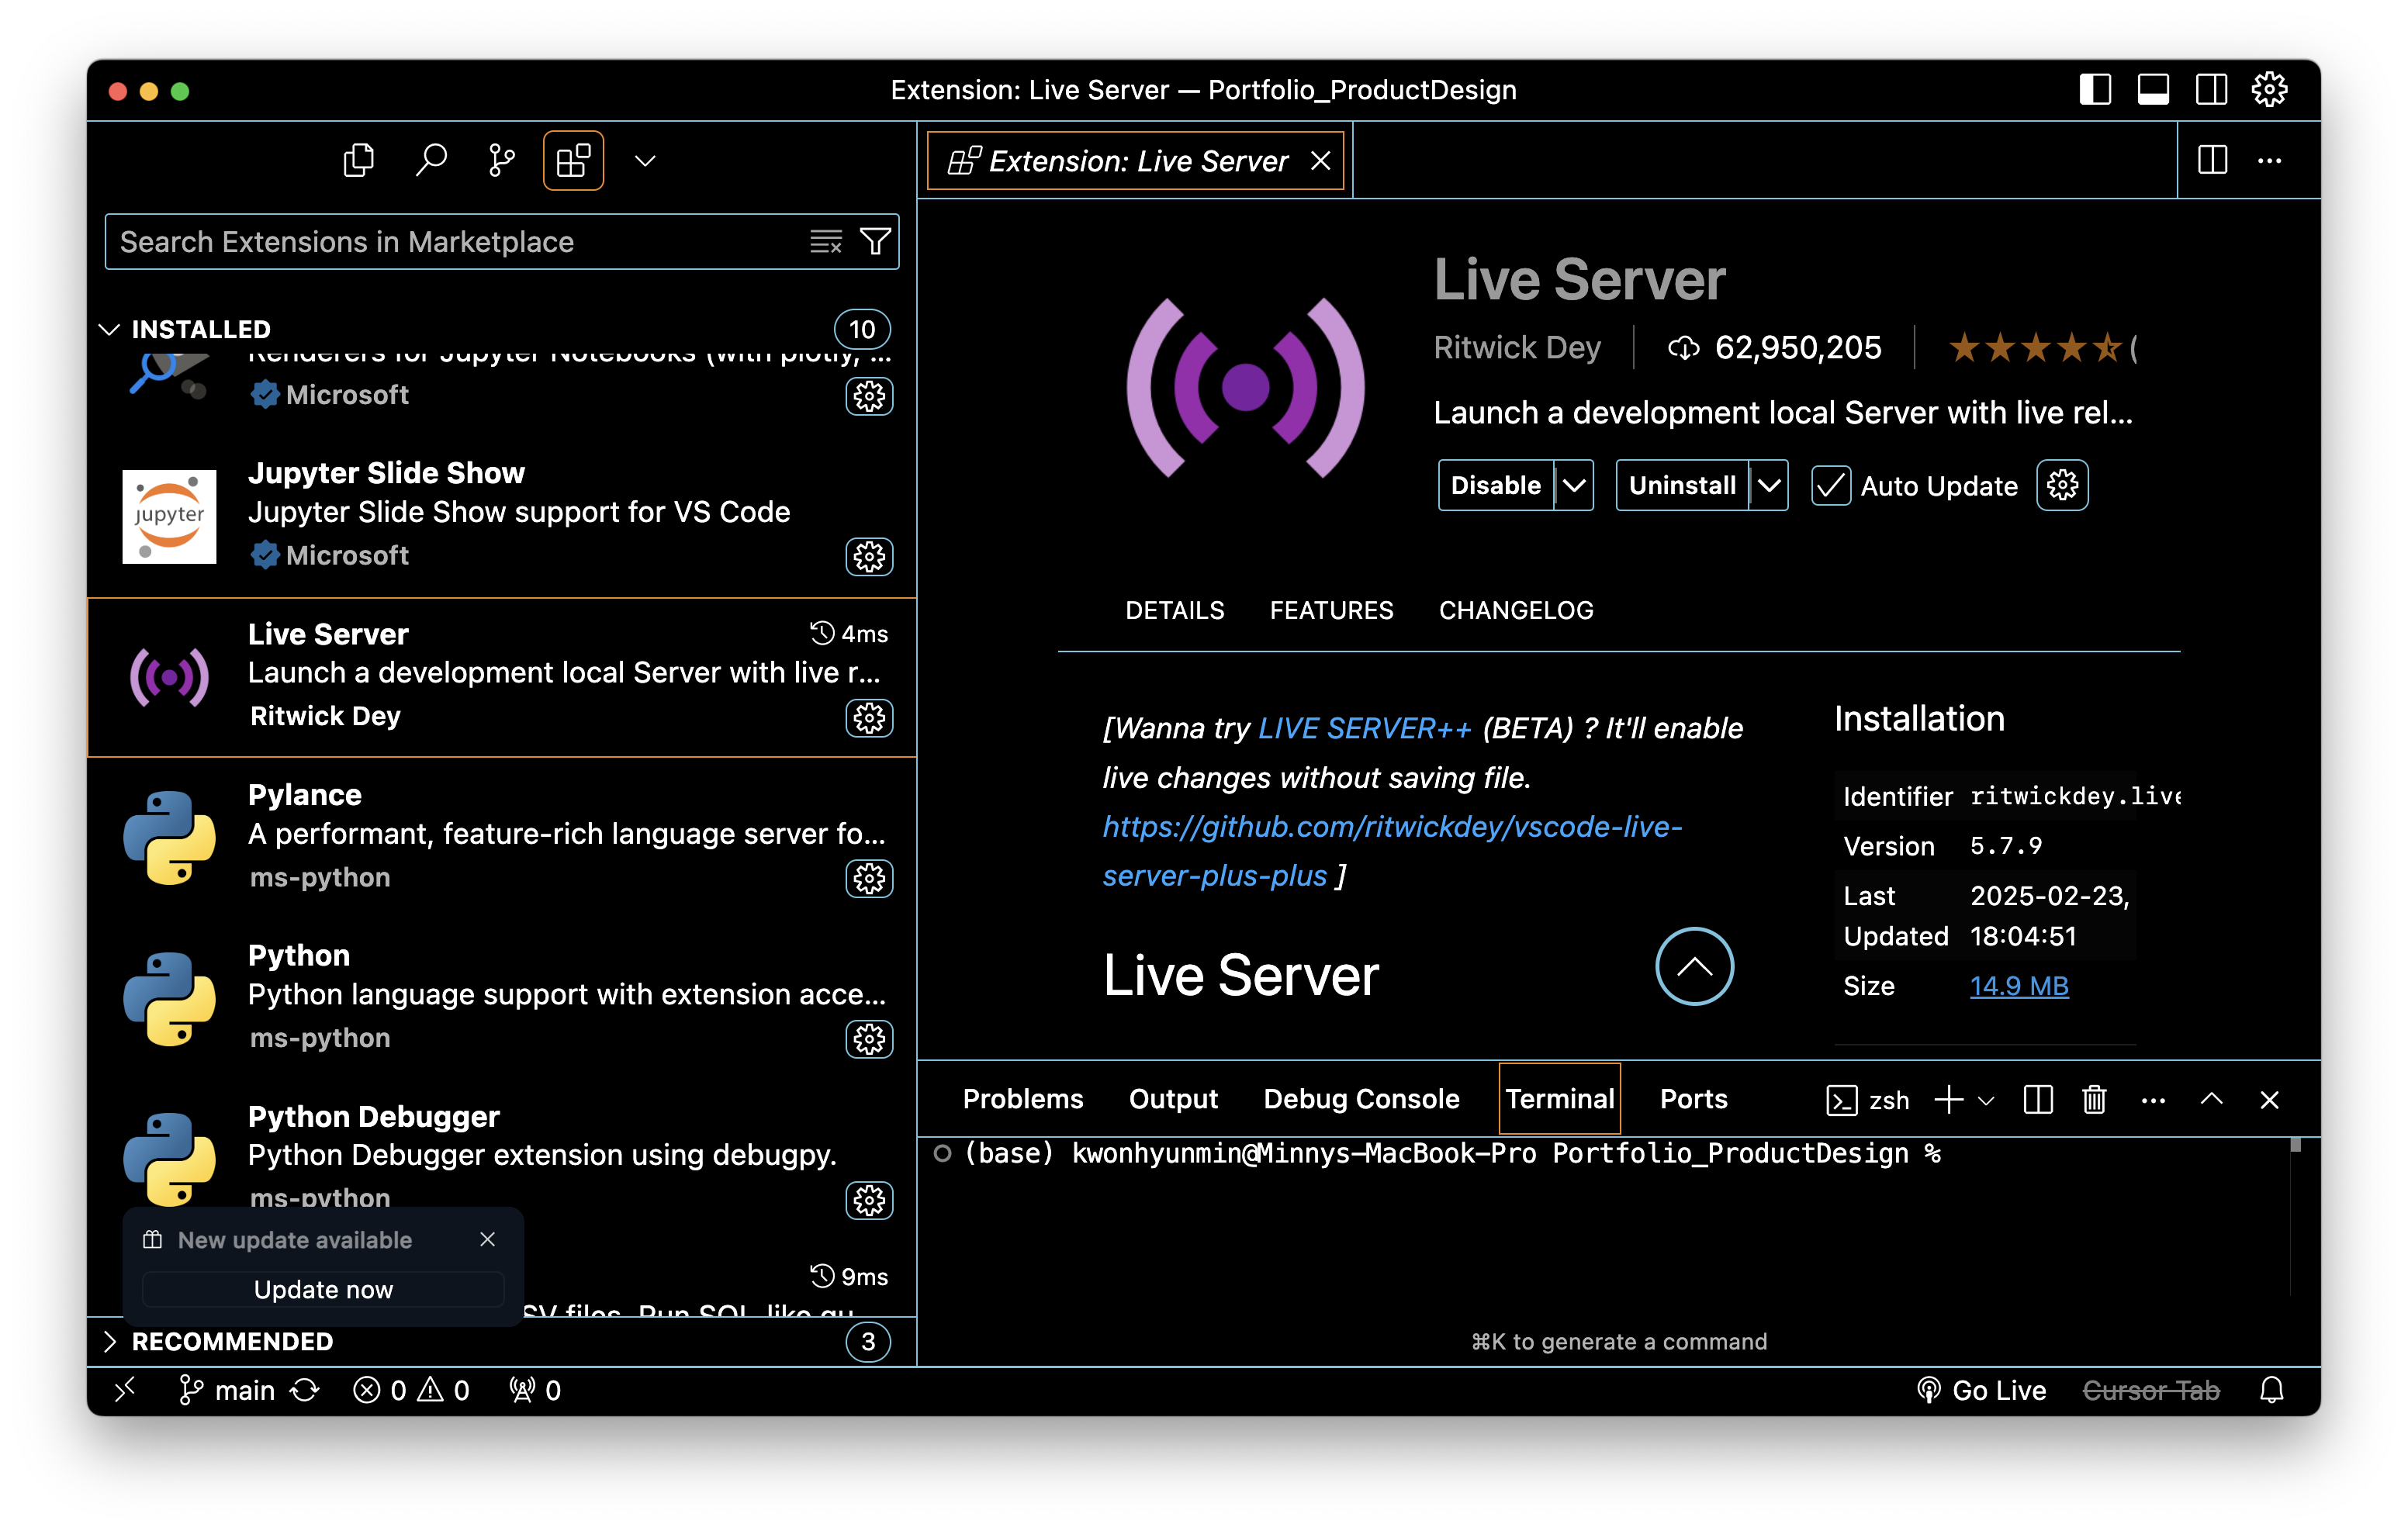The image size is (2408, 1531).
Task: Switch to the FEATURES tab
Action: tap(1331, 610)
